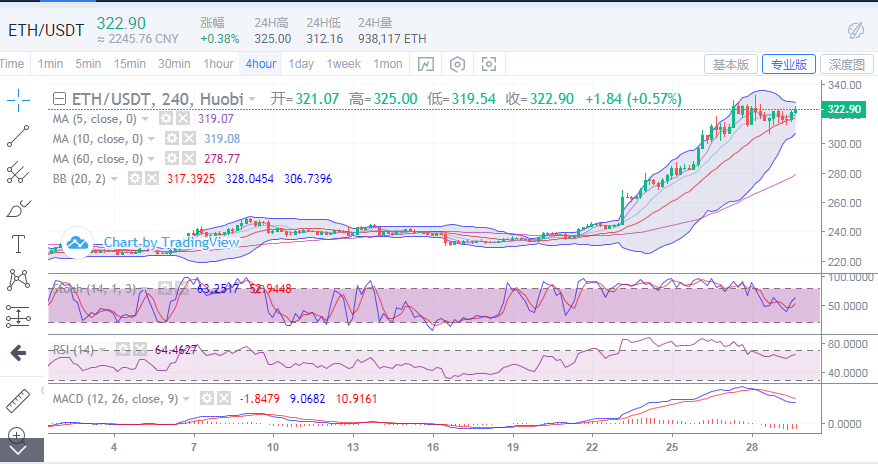The height and width of the screenshot is (464, 878).
Task: Select the 15min interval tab
Action: [x=129, y=64]
